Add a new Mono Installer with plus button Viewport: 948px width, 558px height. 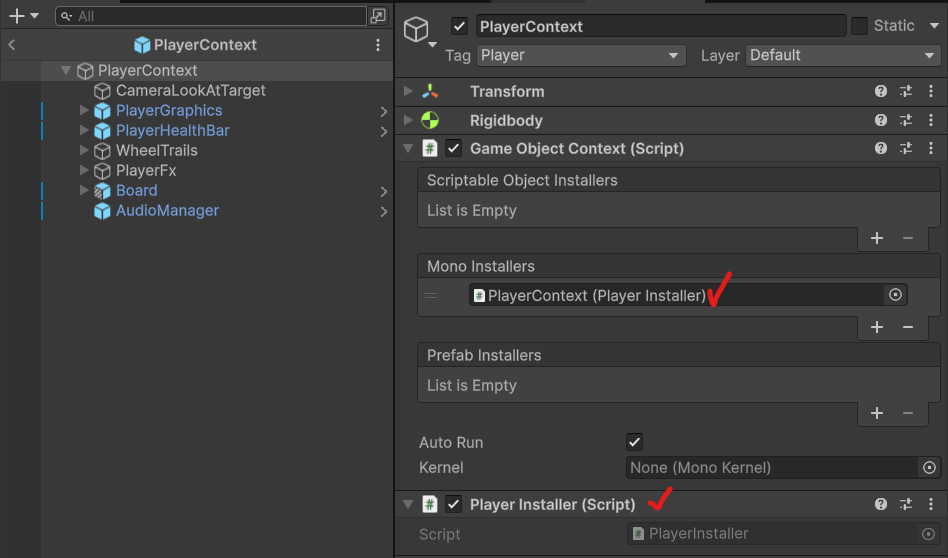click(x=877, y=327)
